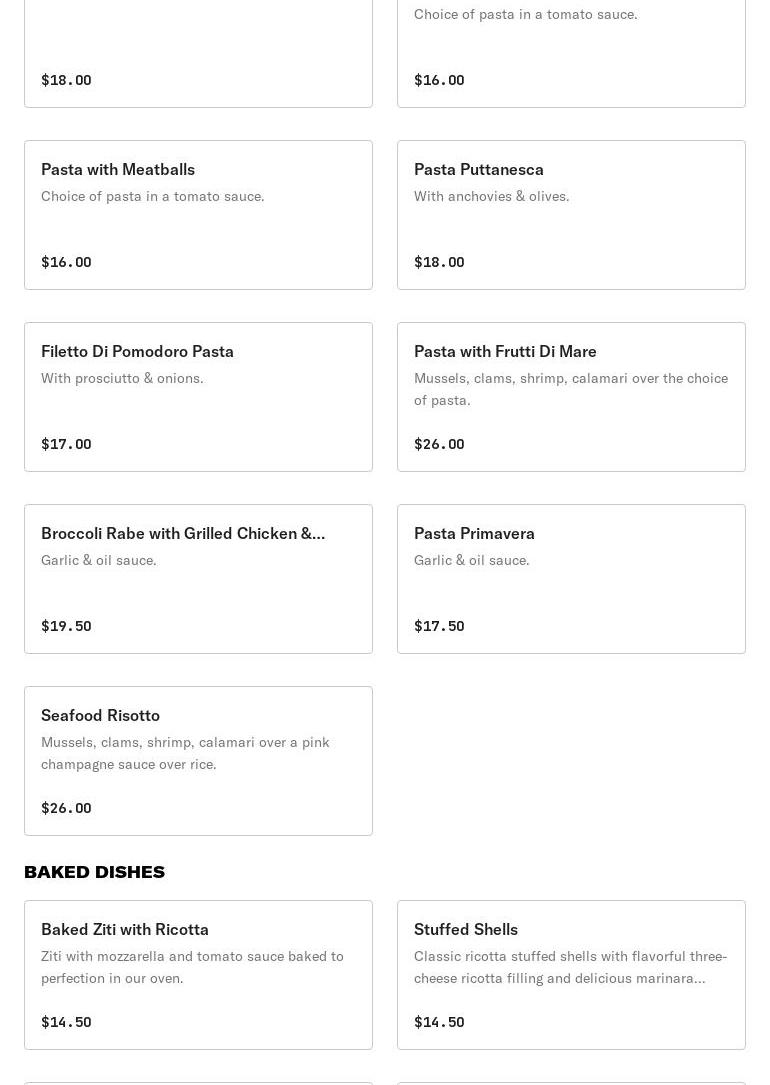Open the Pasta with Meatballs item
770x1085 pixels.
(198, 215)
